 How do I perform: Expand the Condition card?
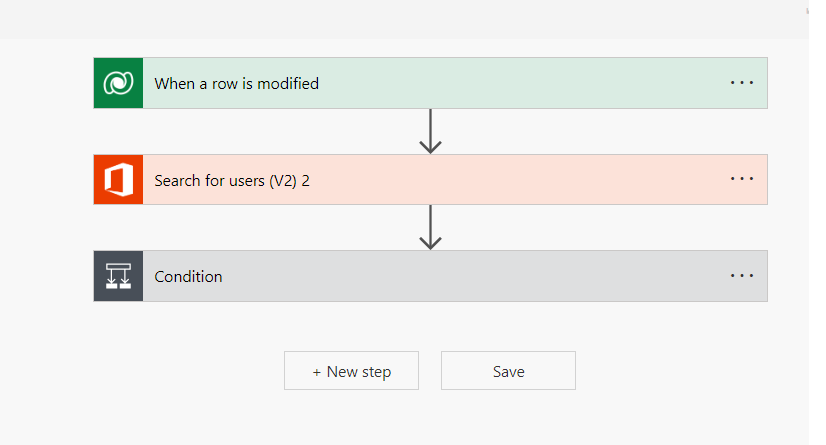click(x=450, y=276)
